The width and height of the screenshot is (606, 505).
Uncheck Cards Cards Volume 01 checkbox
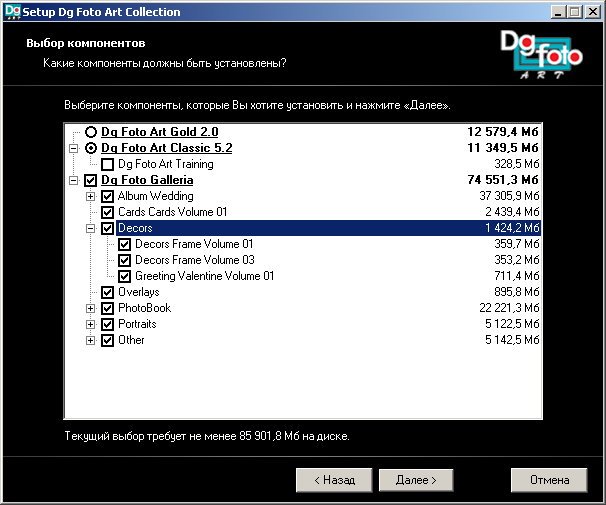(107, 212)
